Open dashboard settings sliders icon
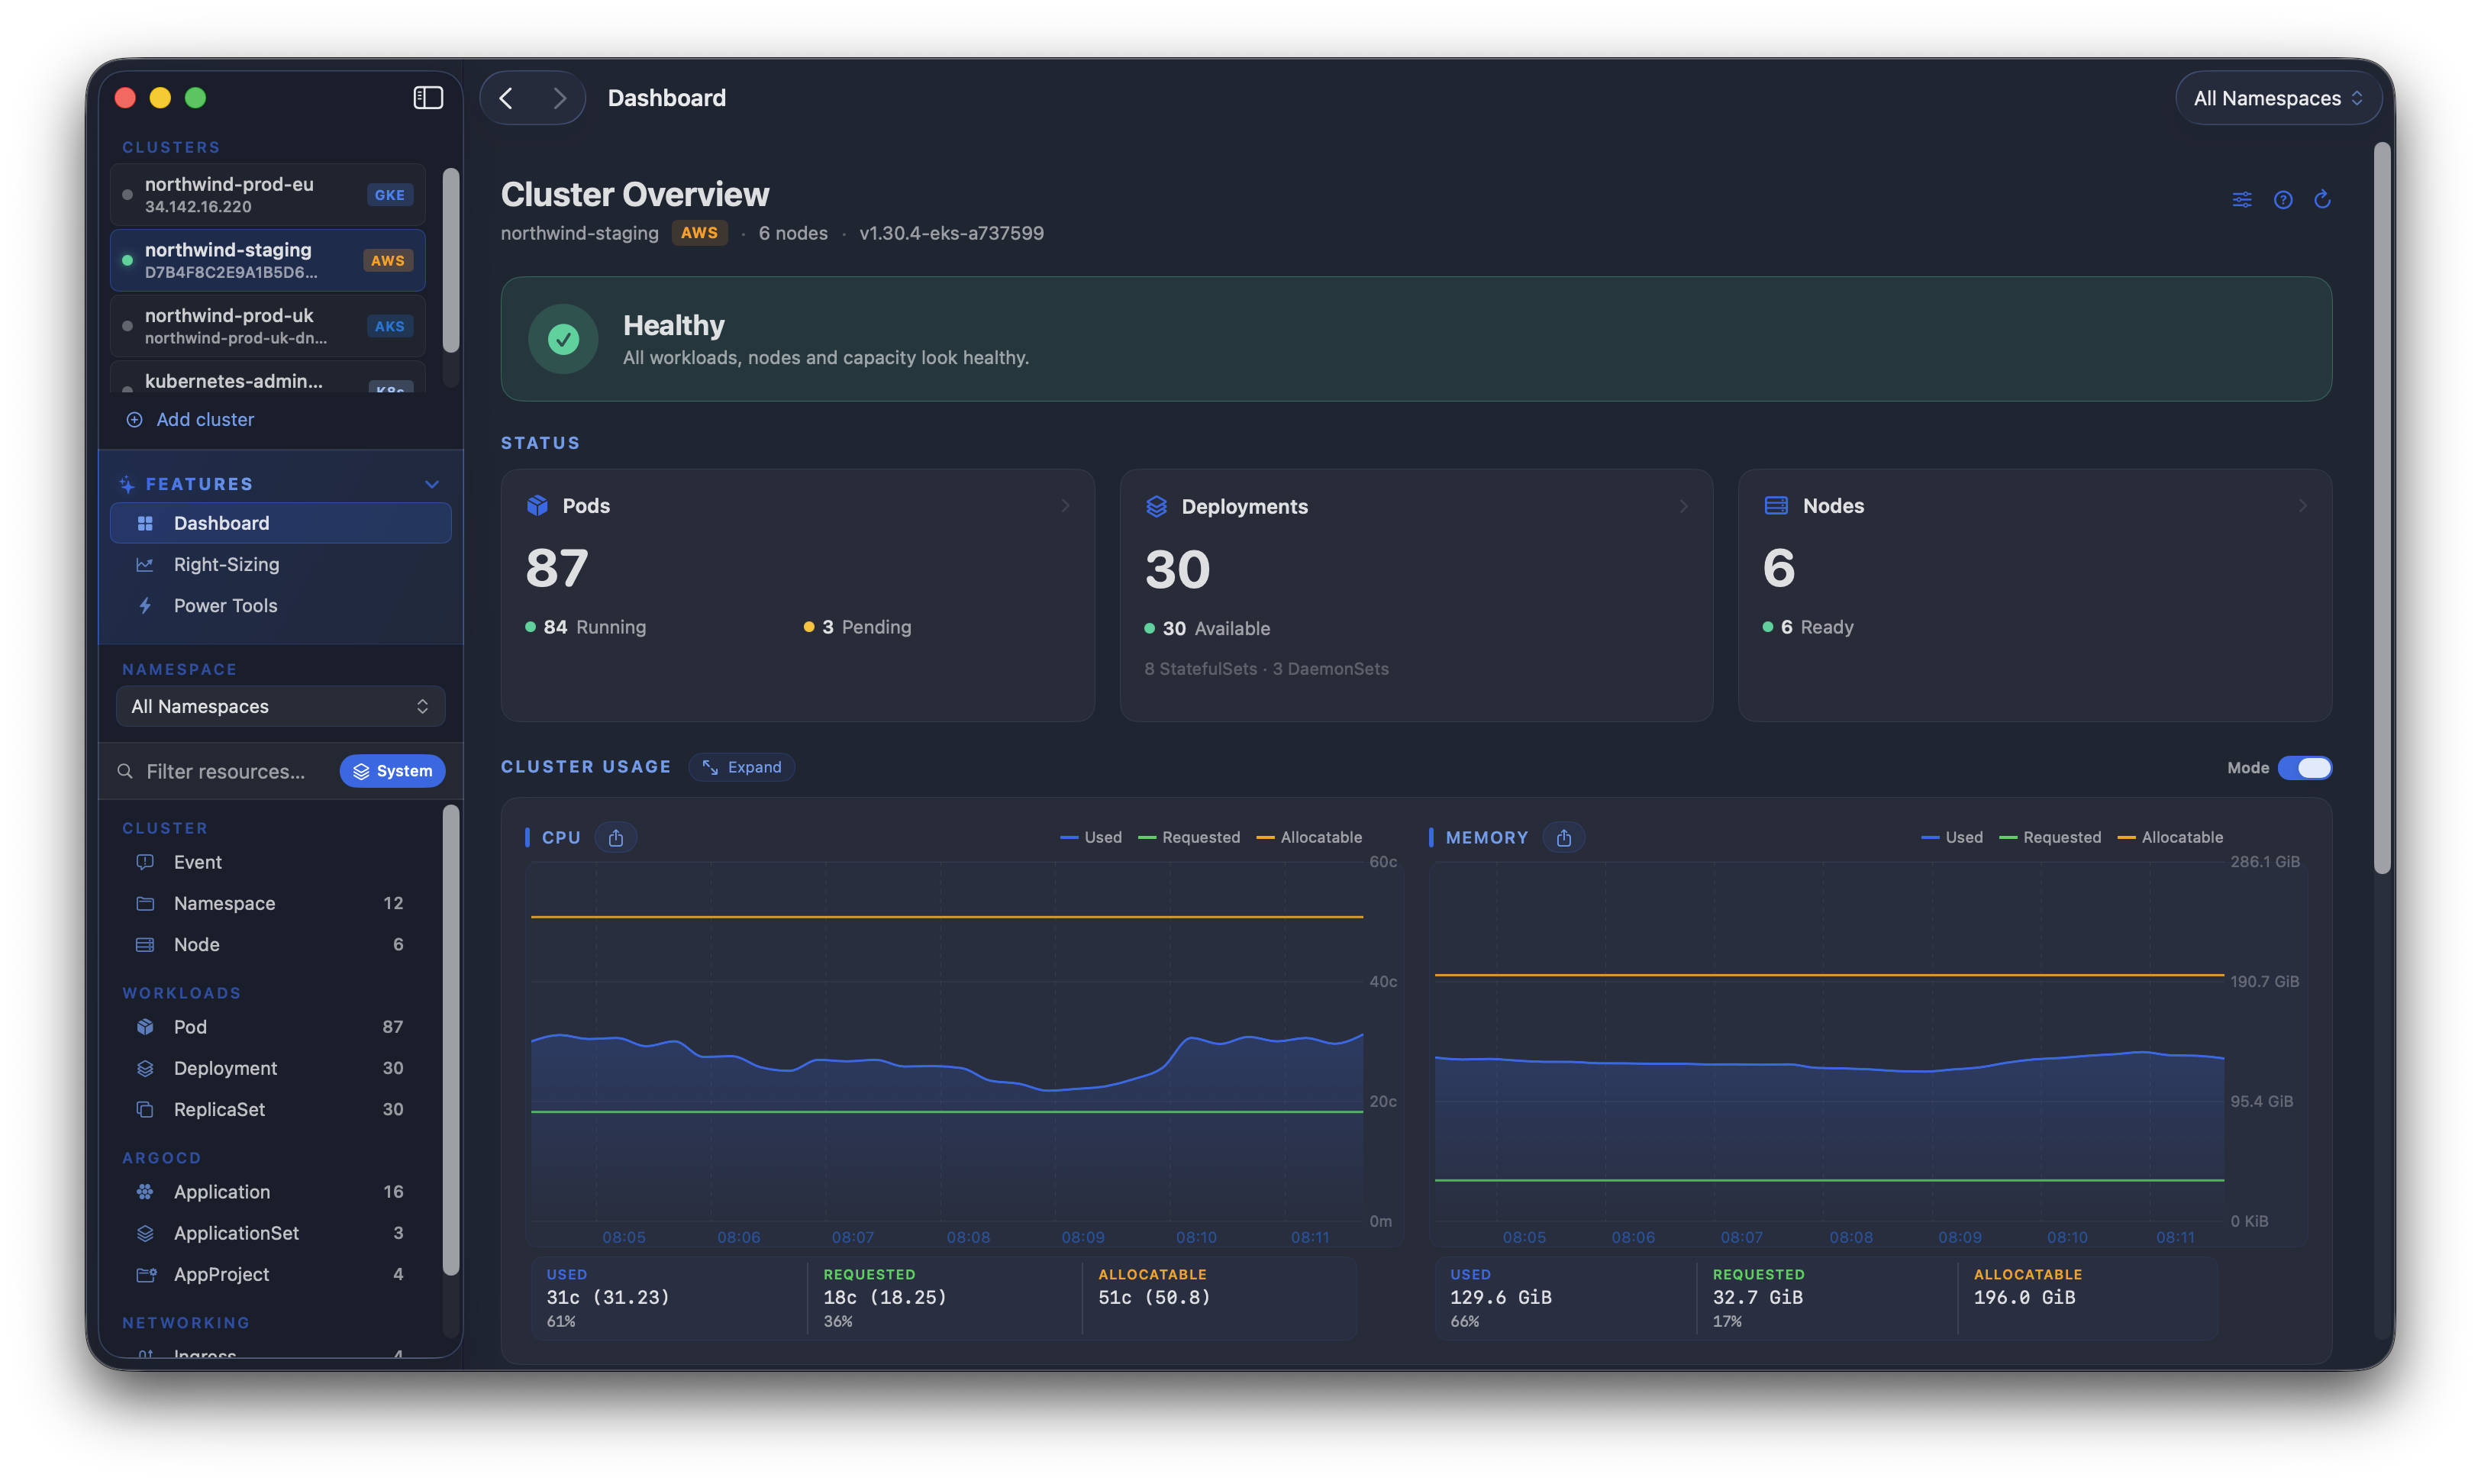This screenshot has height=1484, width=2481. (x=2242, y=199)
